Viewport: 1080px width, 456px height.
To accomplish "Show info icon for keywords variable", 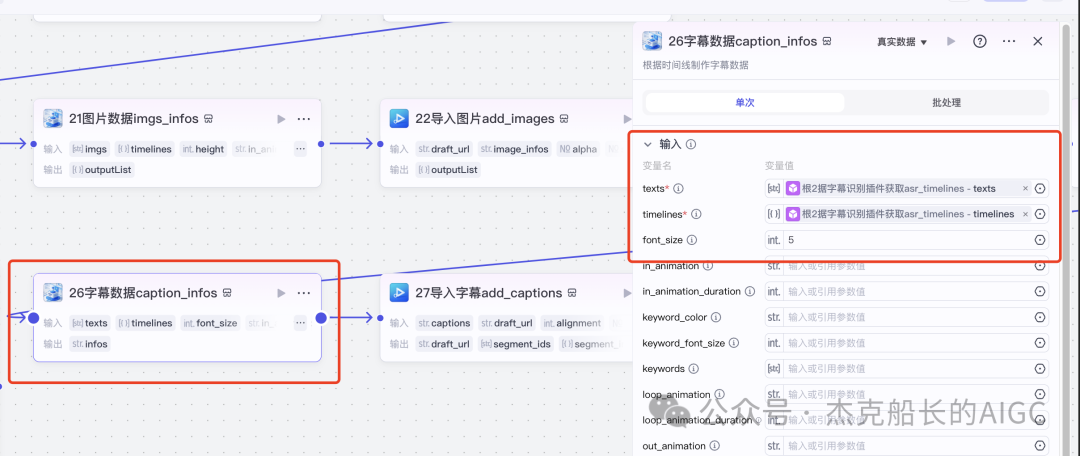I will coord(694,369).
